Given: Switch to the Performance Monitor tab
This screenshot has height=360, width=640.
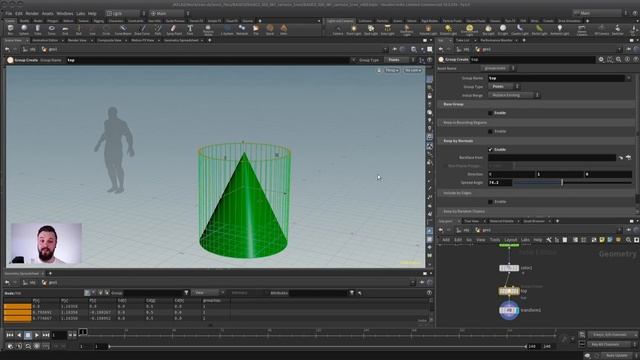Looking at the screenshot, I should [496, 40].
